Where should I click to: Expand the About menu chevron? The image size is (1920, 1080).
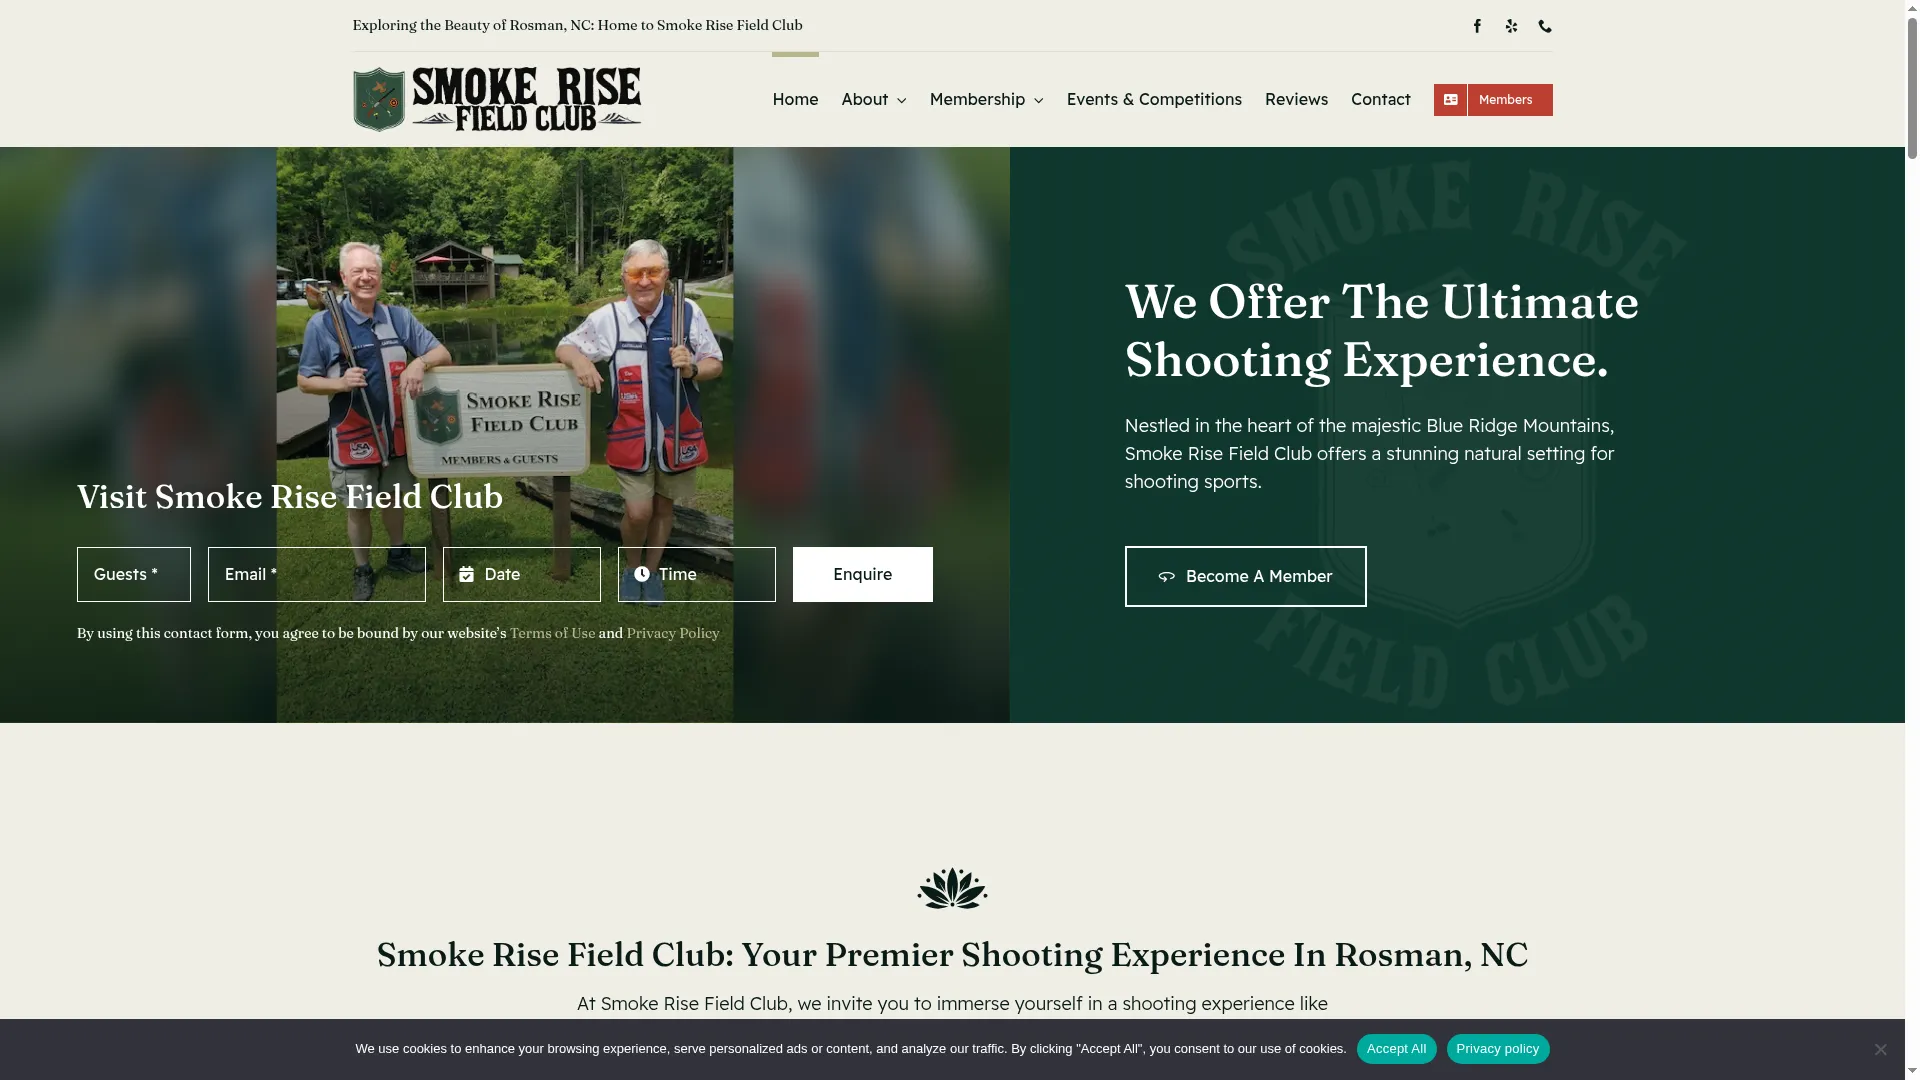pyautogui.click(x=901, y=100)
